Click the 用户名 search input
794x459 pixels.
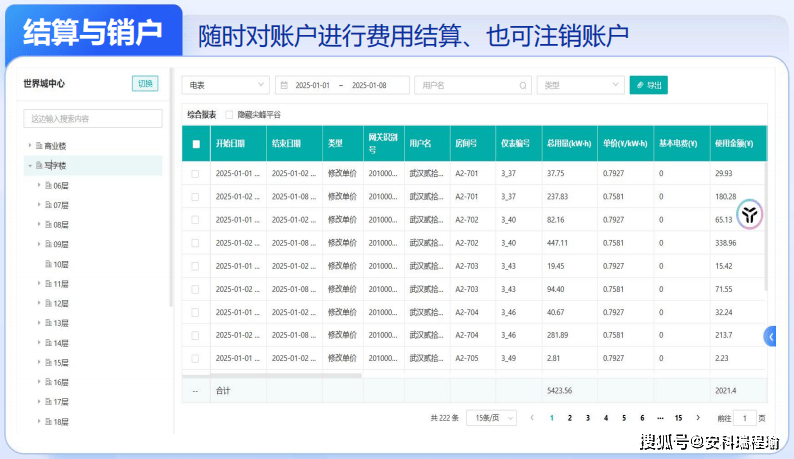pyautogui.click(x=472, y=85)
